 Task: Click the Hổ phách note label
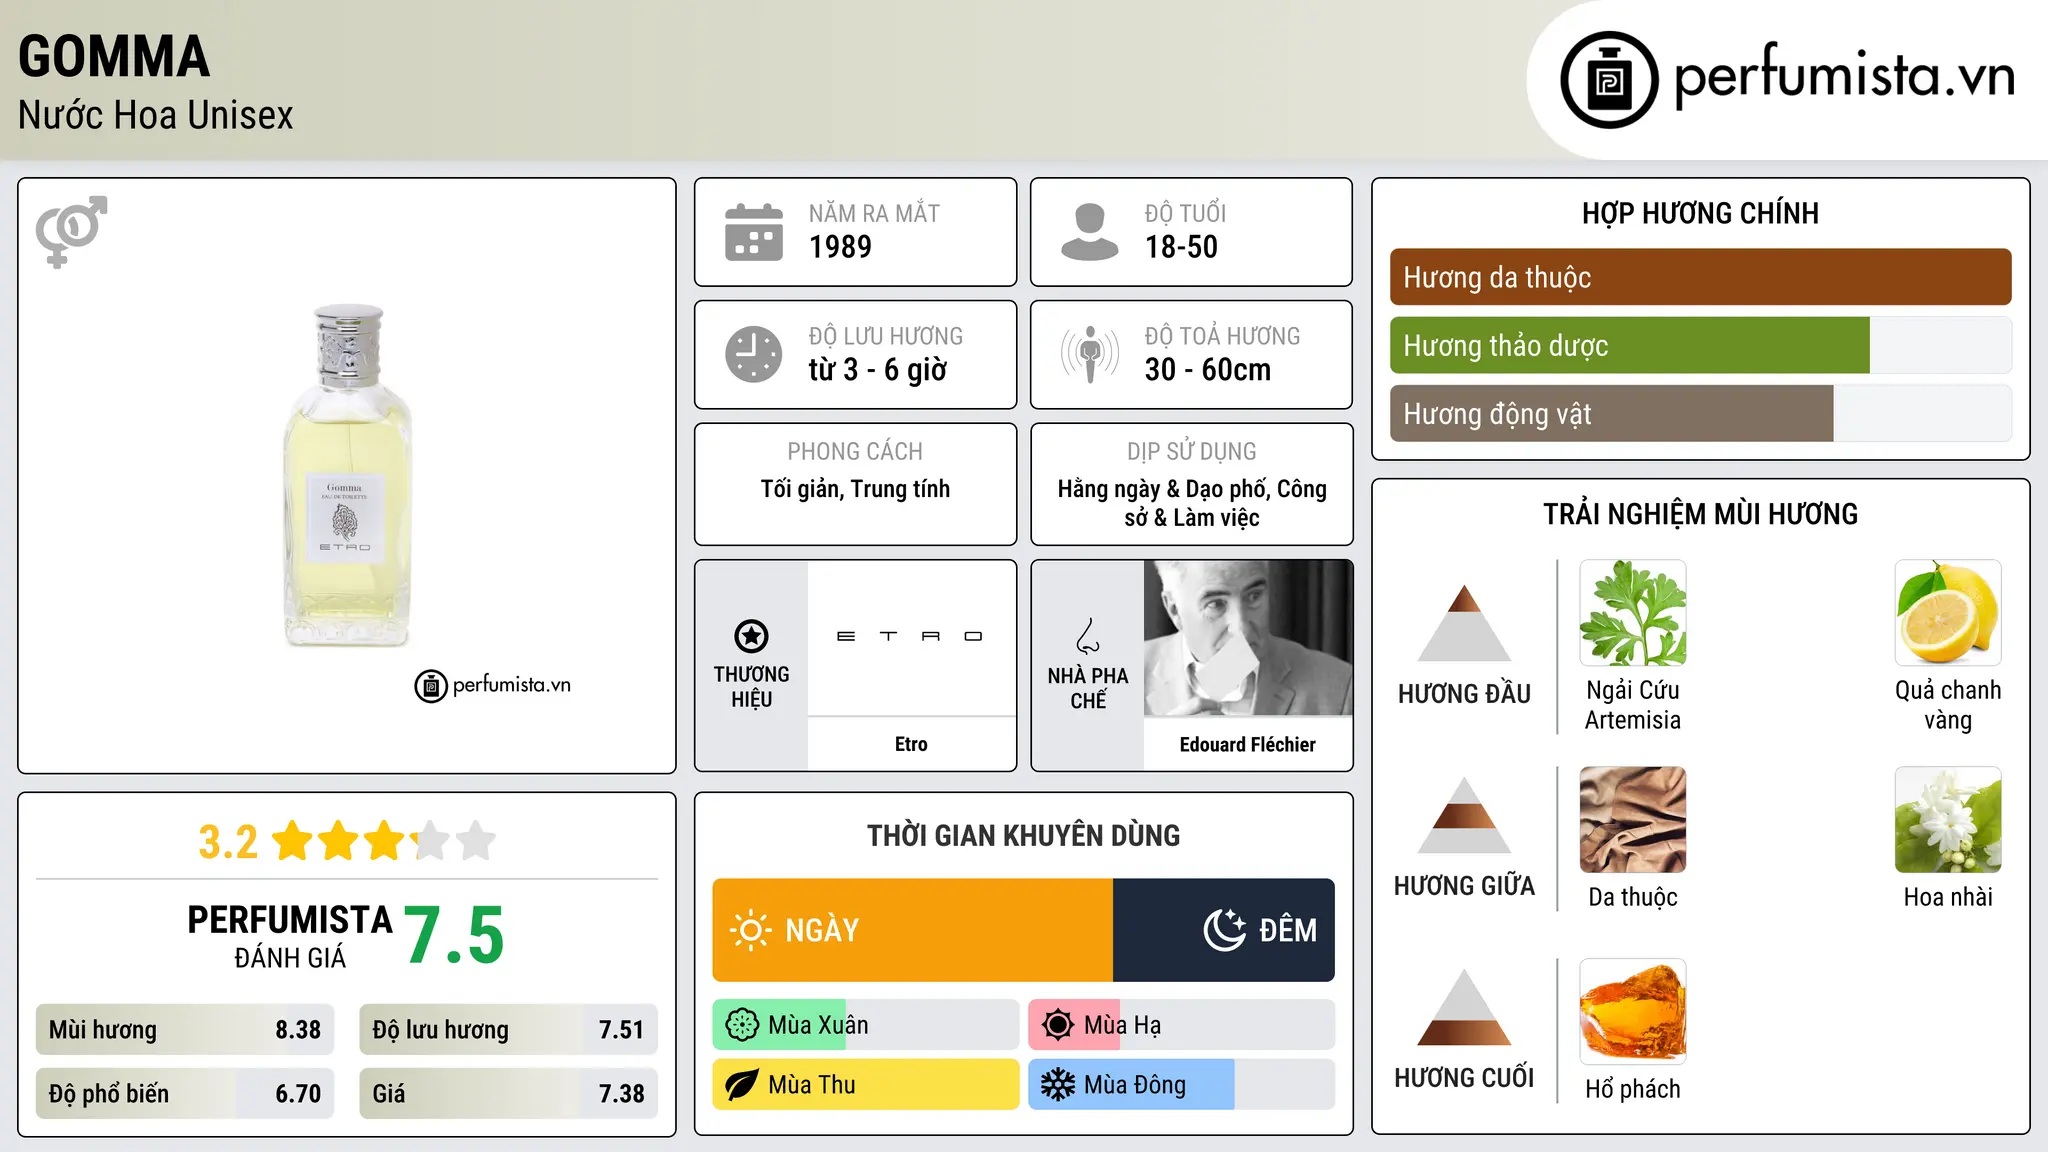tap(1633, 1089)
